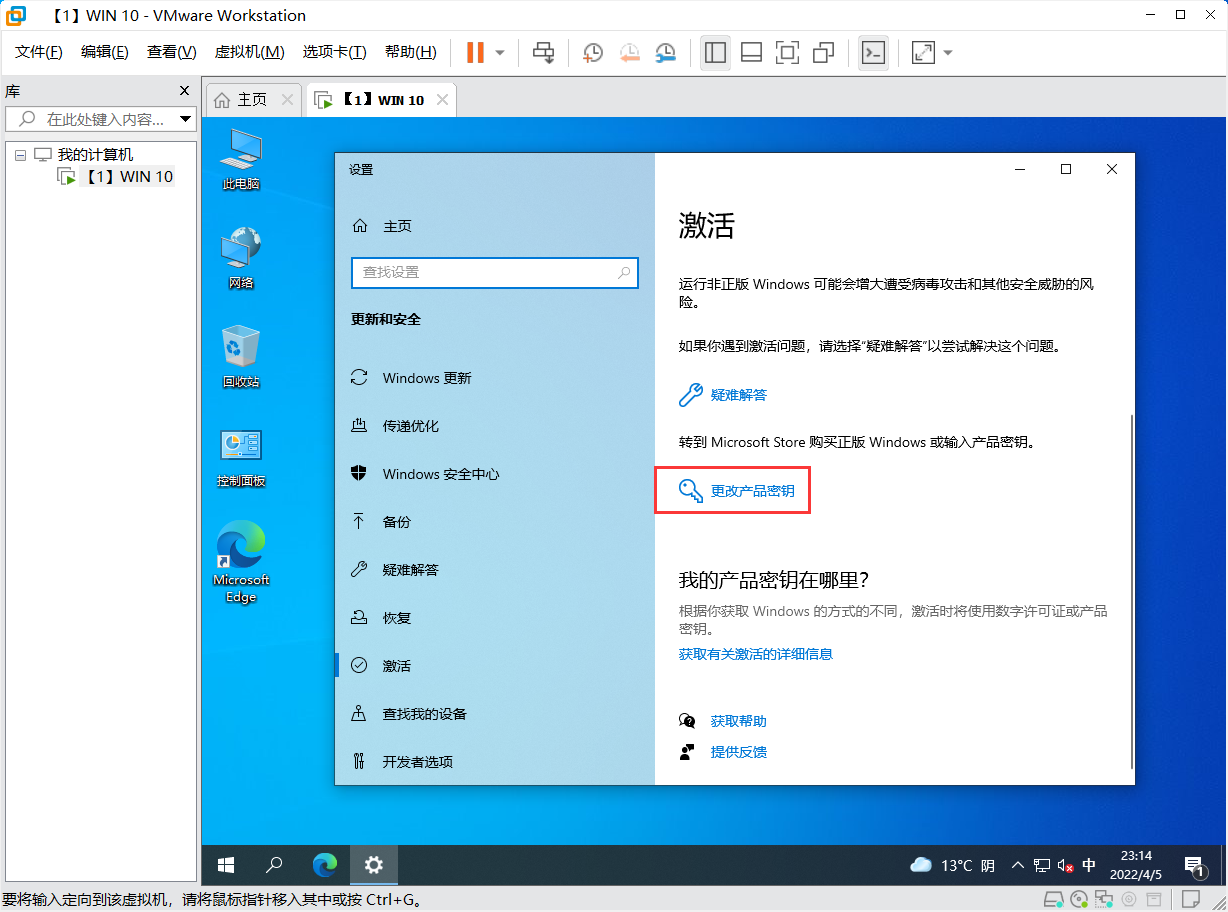Click the 中 input method indicator
Screen dimensions: 1228x912
1089,865
